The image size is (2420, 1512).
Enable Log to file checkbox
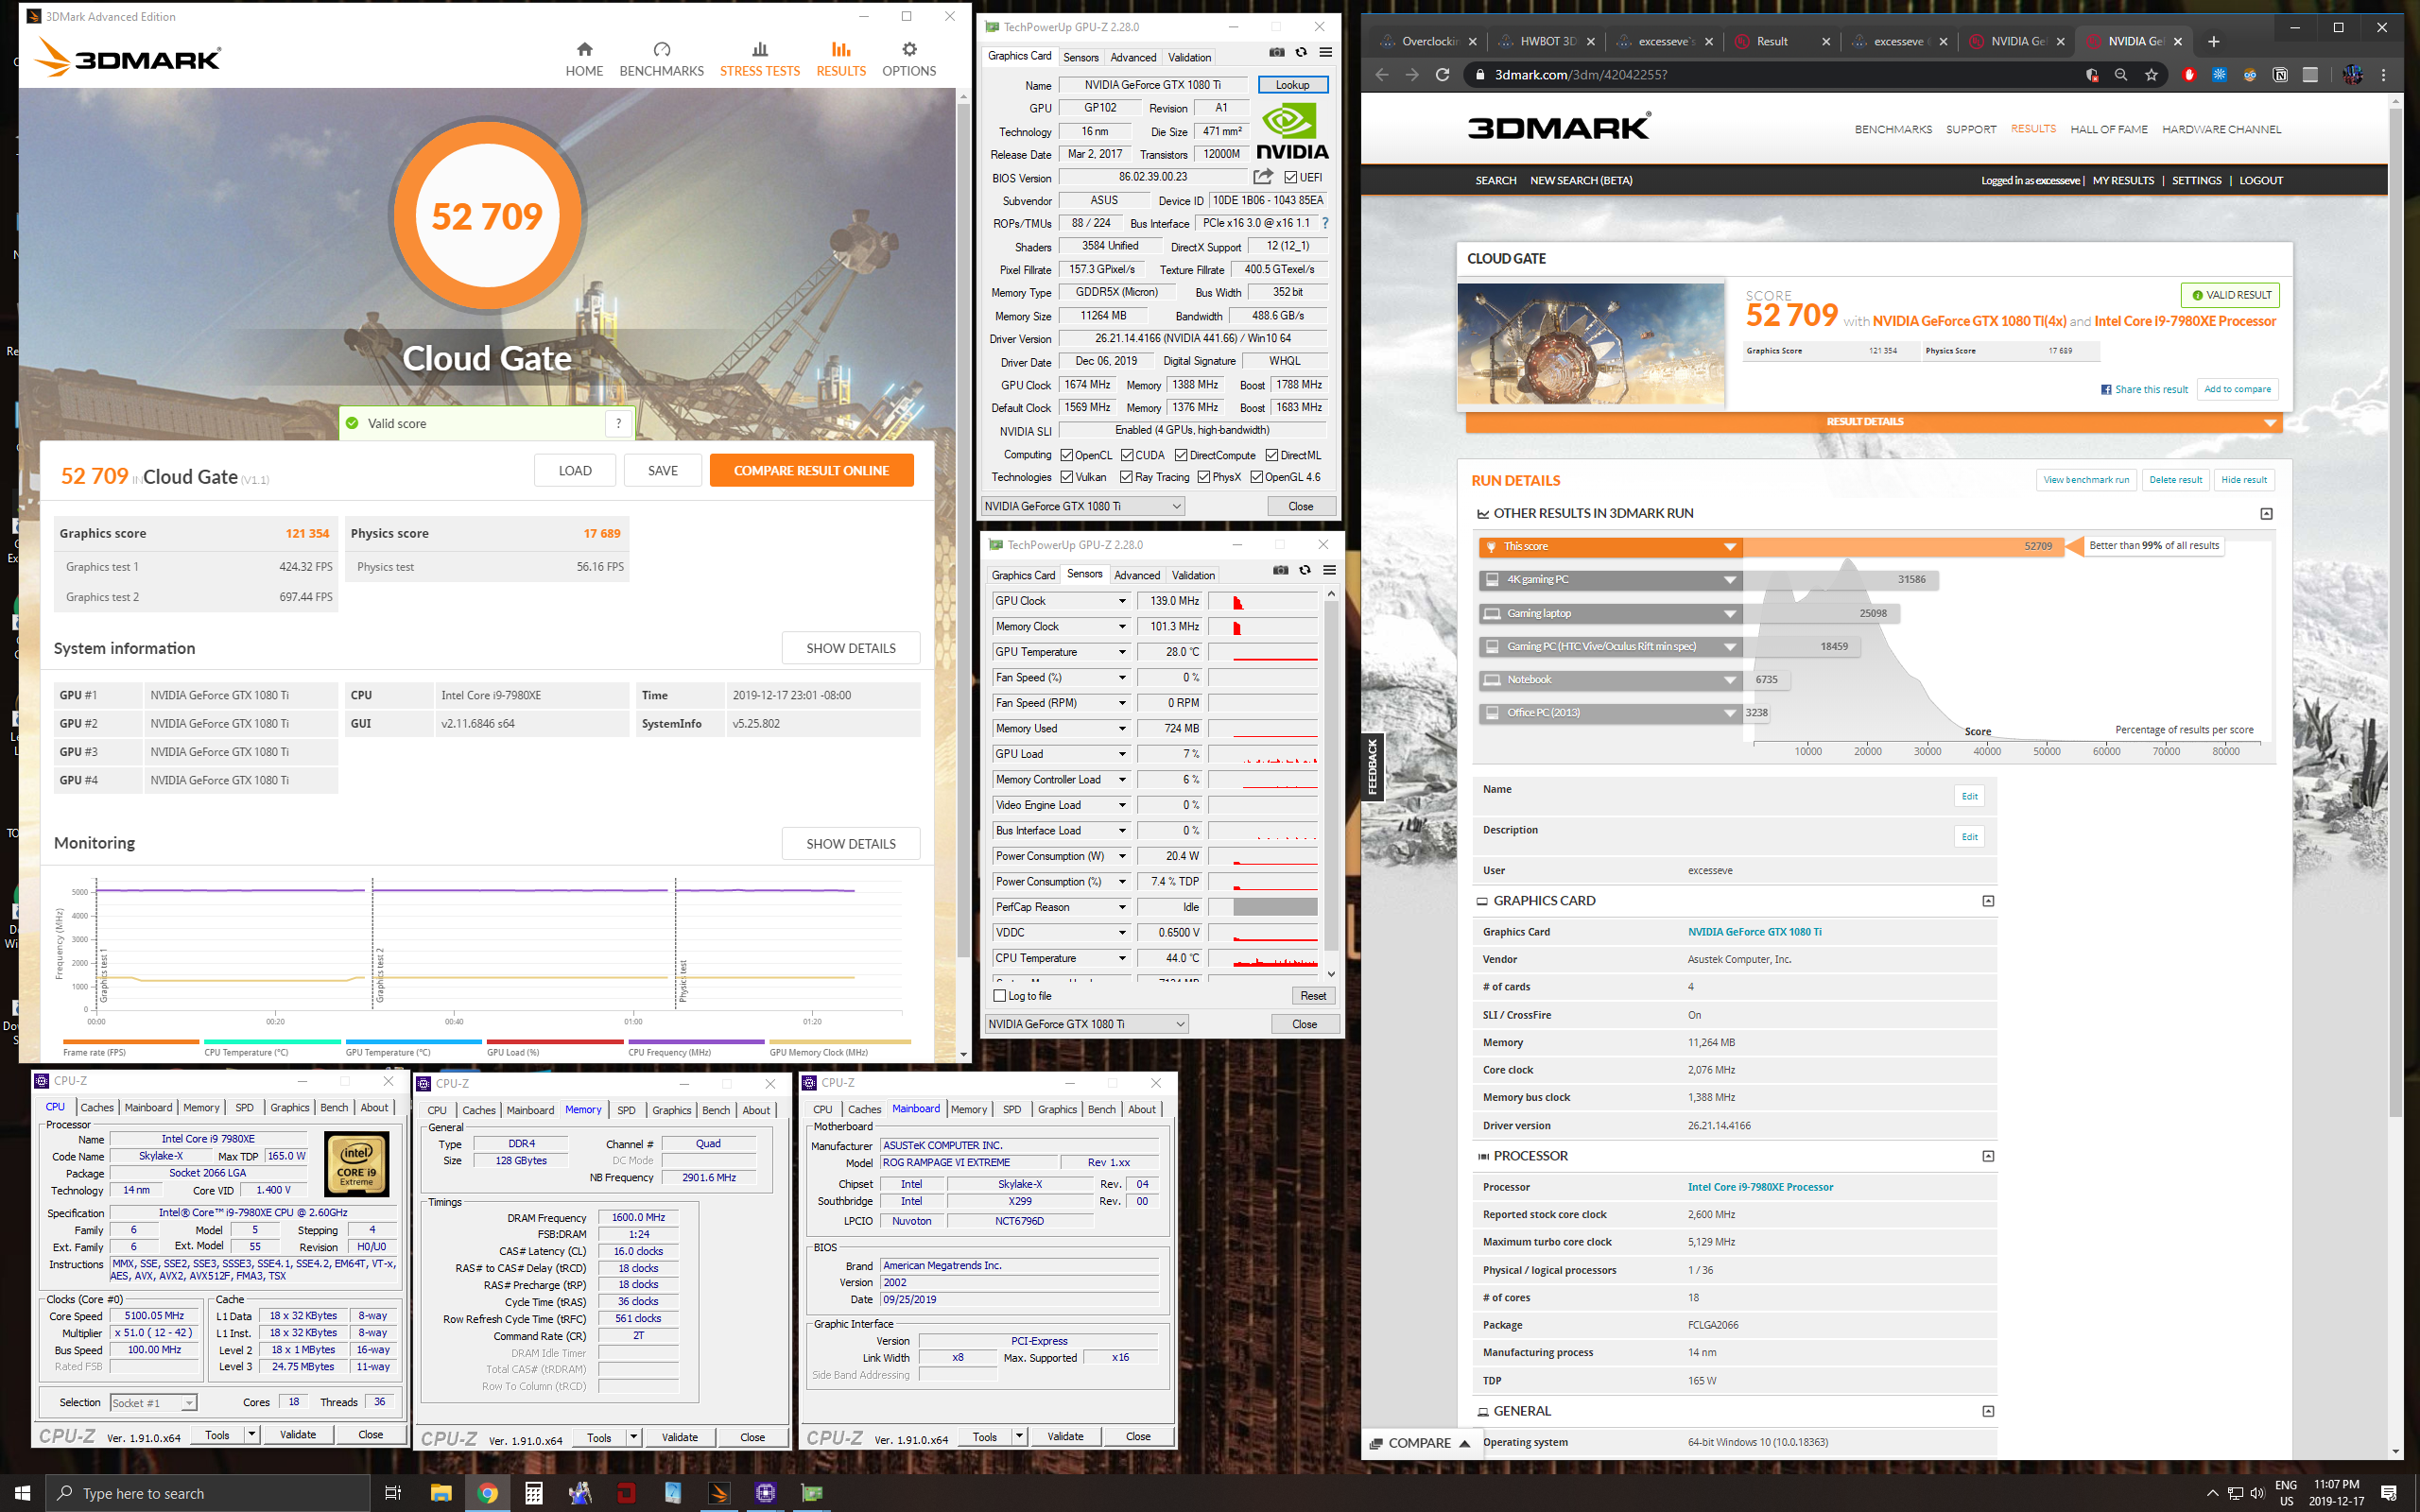pos(1000,996)
